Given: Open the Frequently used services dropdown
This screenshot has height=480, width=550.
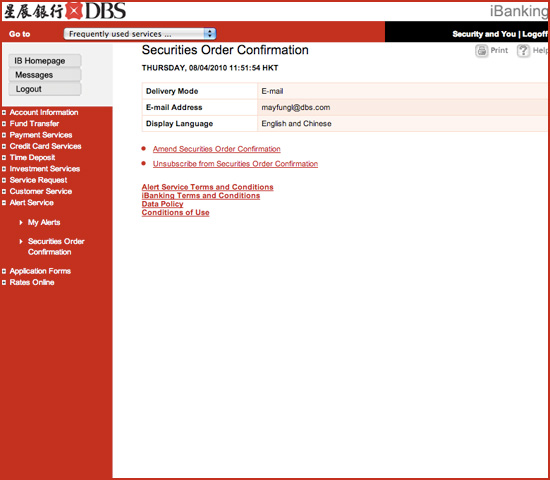Looking at the screenshot, I should point(140,34).
